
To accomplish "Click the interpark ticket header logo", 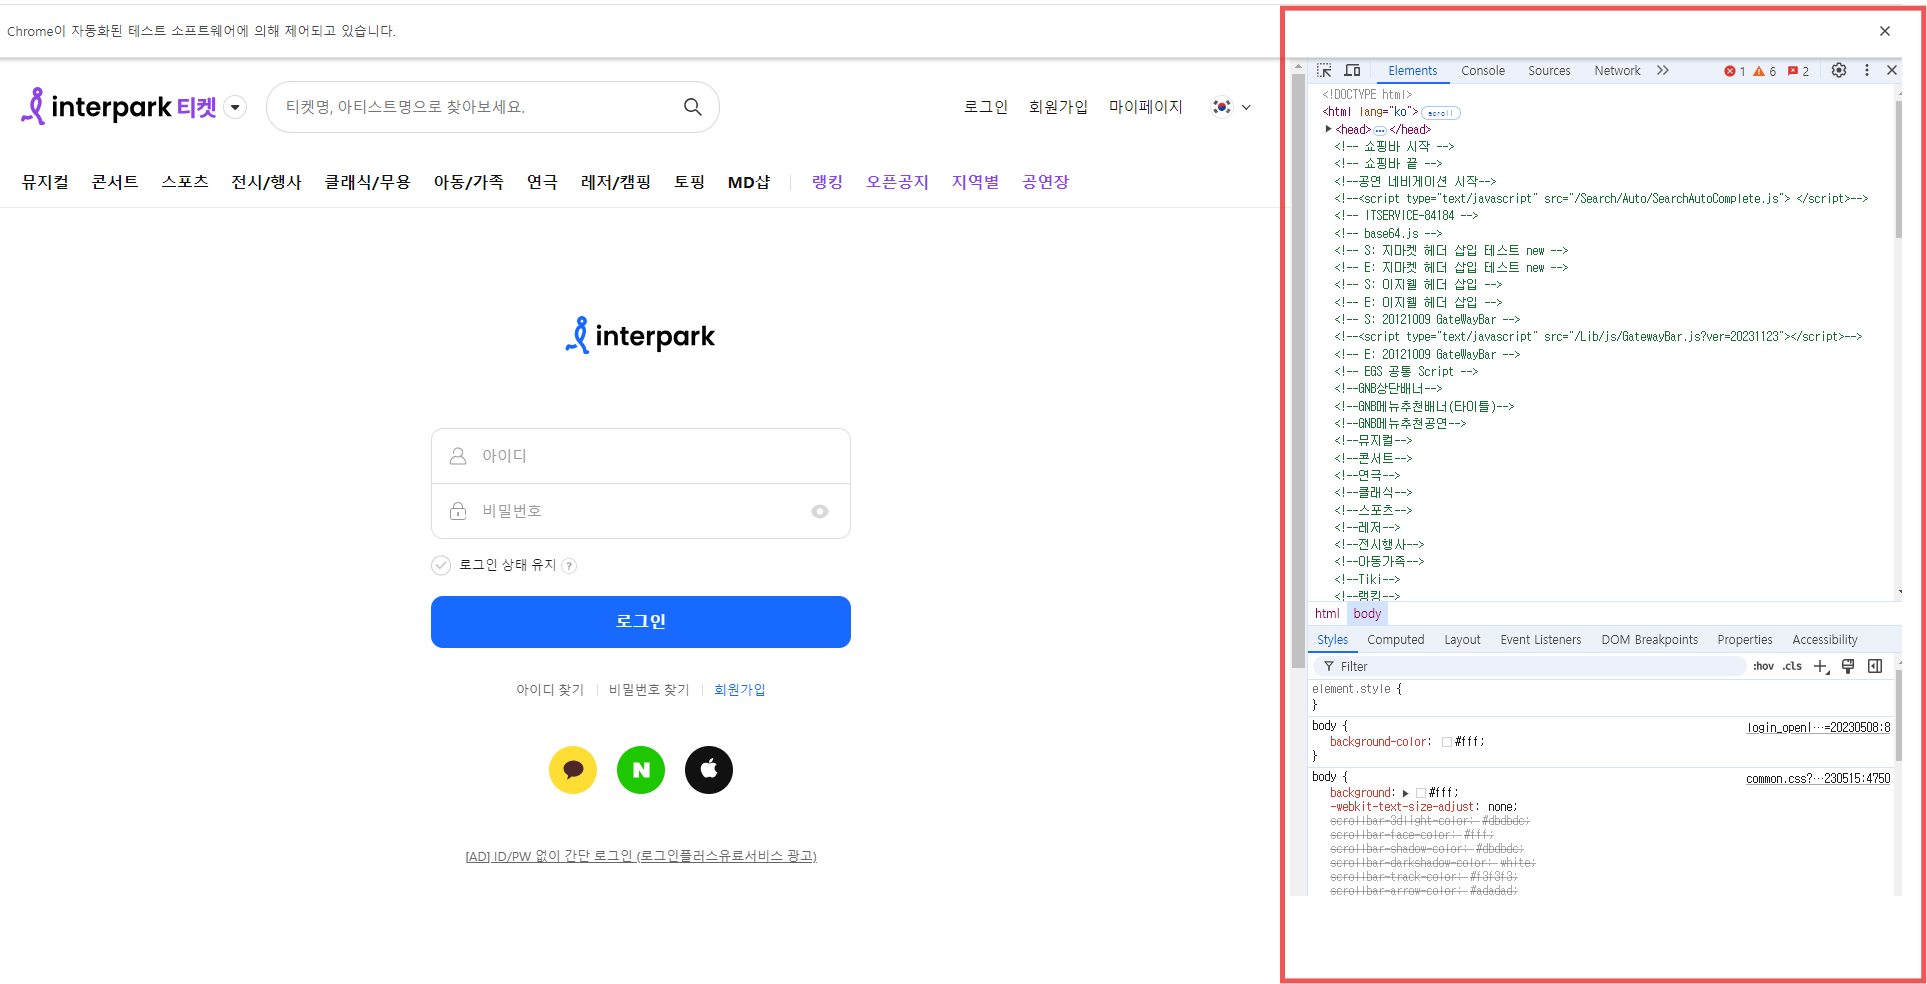I will point(119,106).
